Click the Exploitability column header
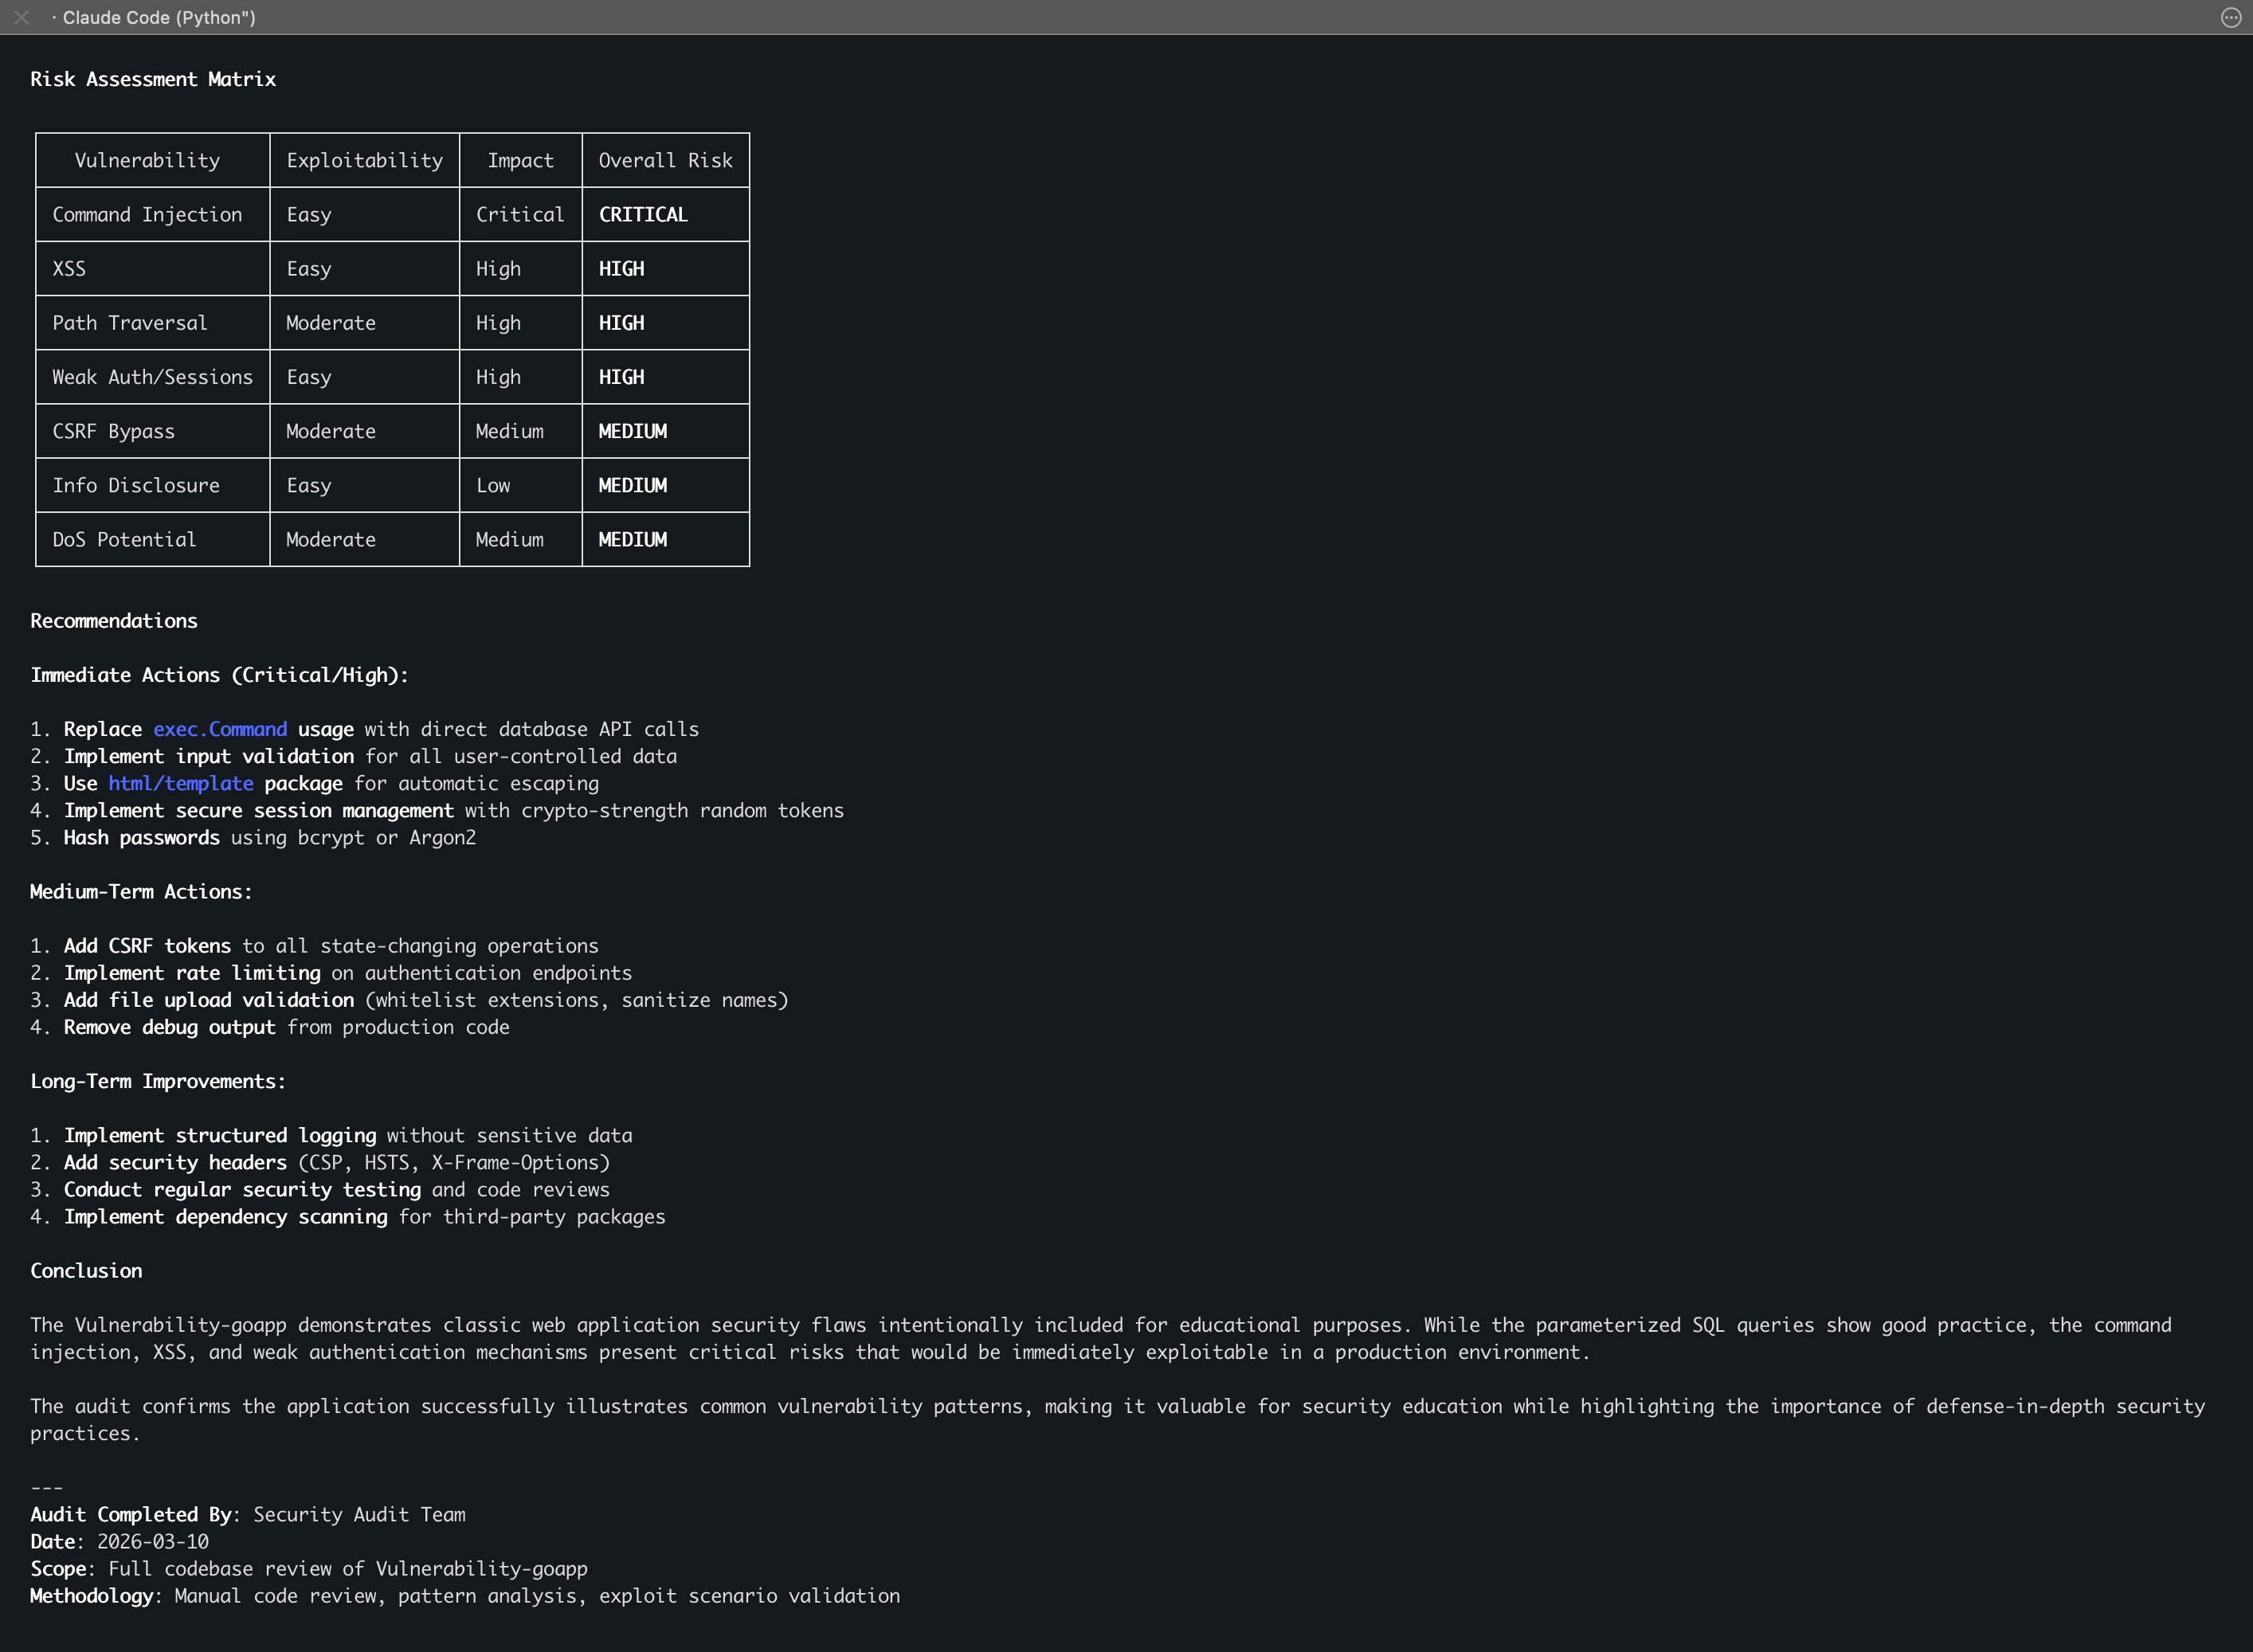The width and height of the screenshot is (2253, 1652). 364,160
